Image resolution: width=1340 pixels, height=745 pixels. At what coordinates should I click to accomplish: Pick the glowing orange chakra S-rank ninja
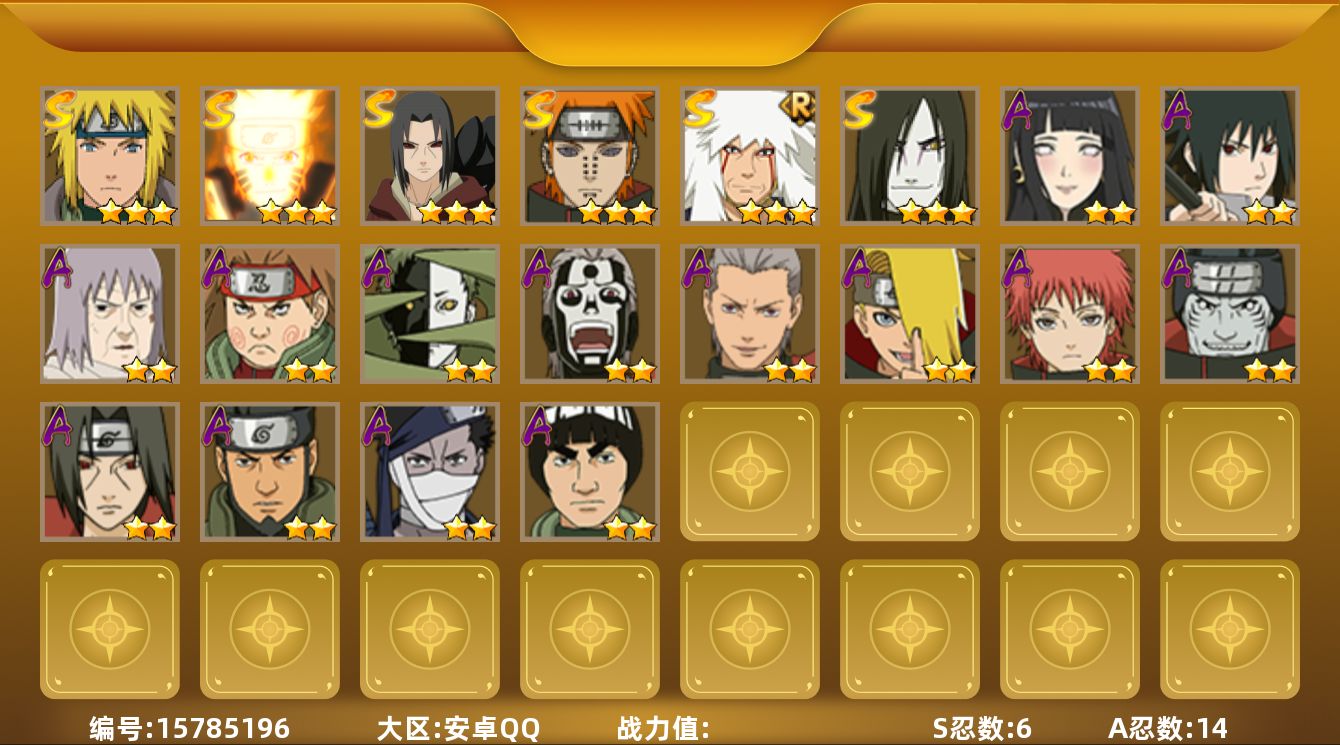[x=270, y=156]
